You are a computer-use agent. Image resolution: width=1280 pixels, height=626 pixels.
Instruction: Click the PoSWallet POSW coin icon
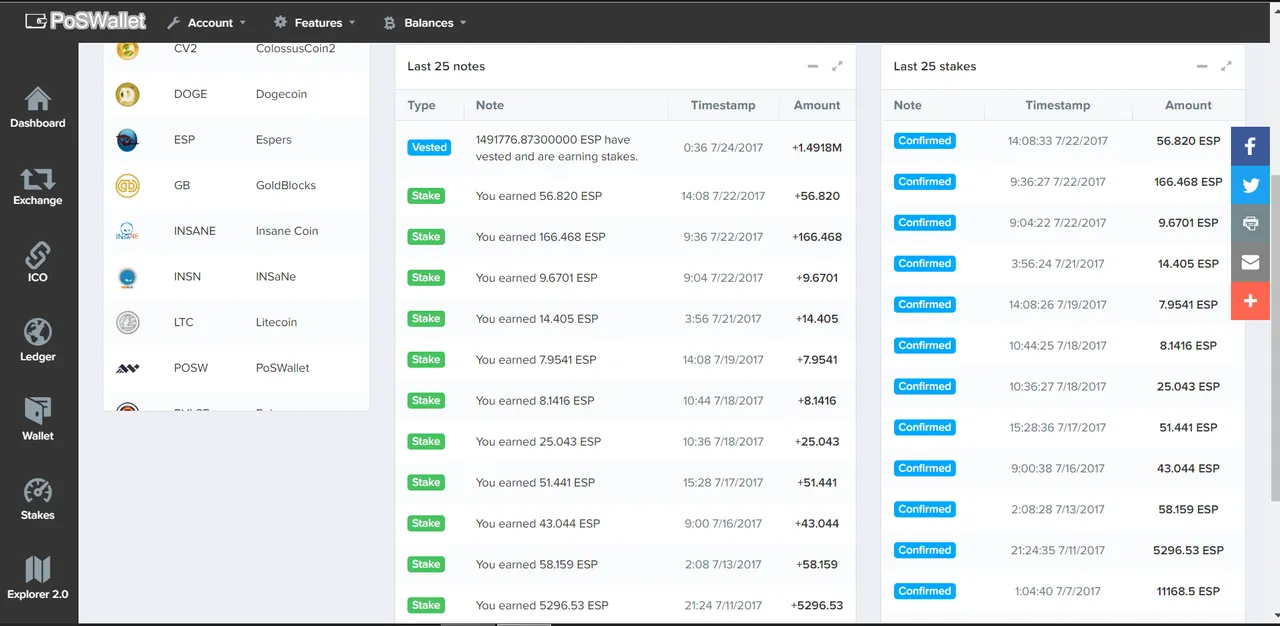pyautogui.click(x=127, y=368)
